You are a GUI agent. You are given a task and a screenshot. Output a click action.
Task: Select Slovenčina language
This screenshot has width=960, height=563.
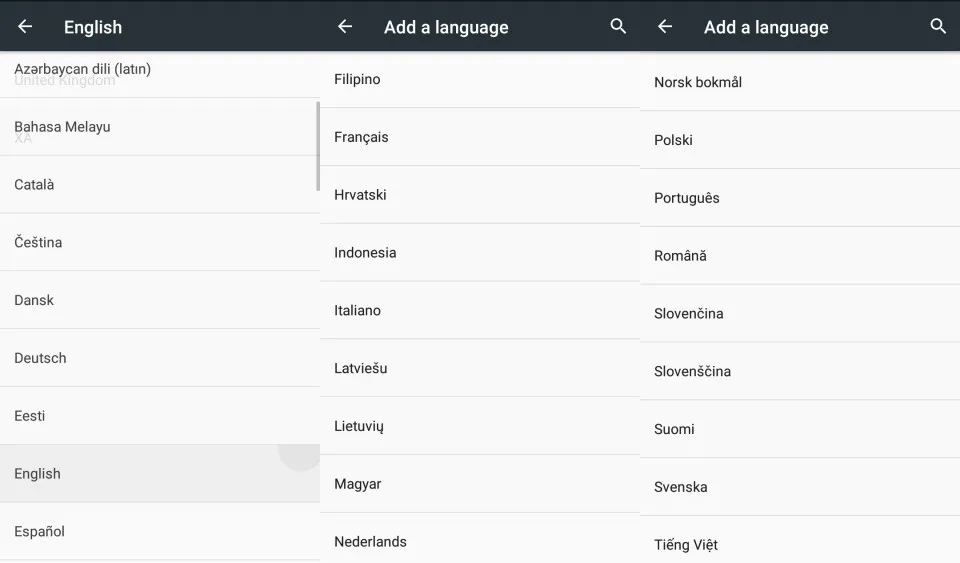[x=800, y=314]
